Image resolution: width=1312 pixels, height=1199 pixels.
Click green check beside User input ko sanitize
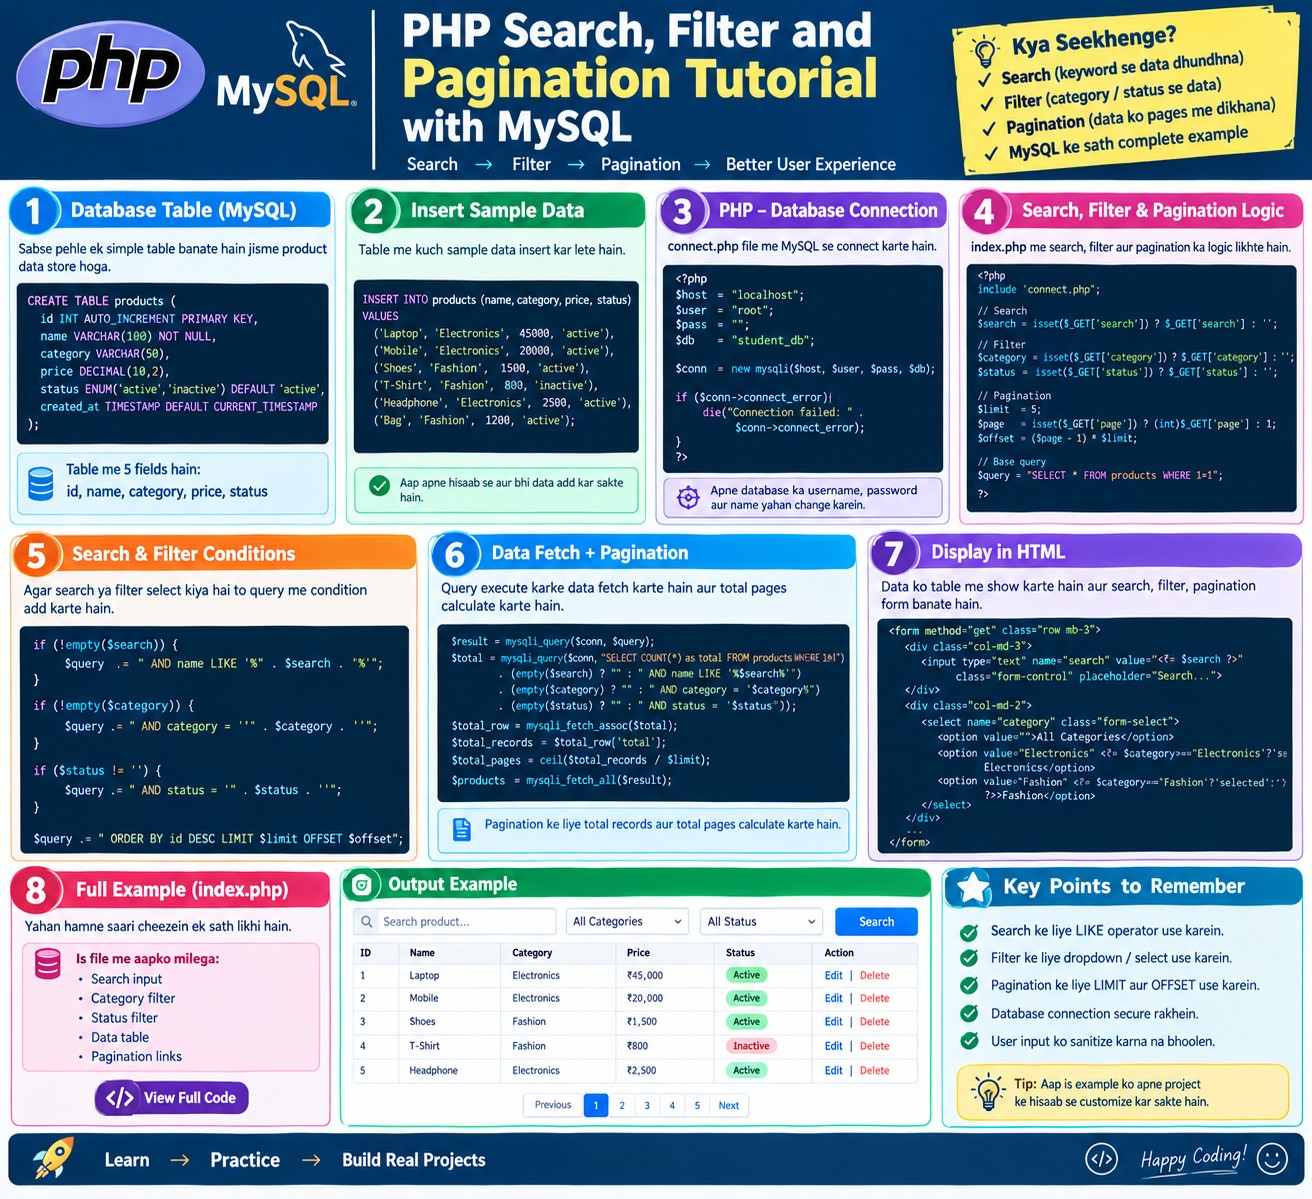[x=968, y=1041]
